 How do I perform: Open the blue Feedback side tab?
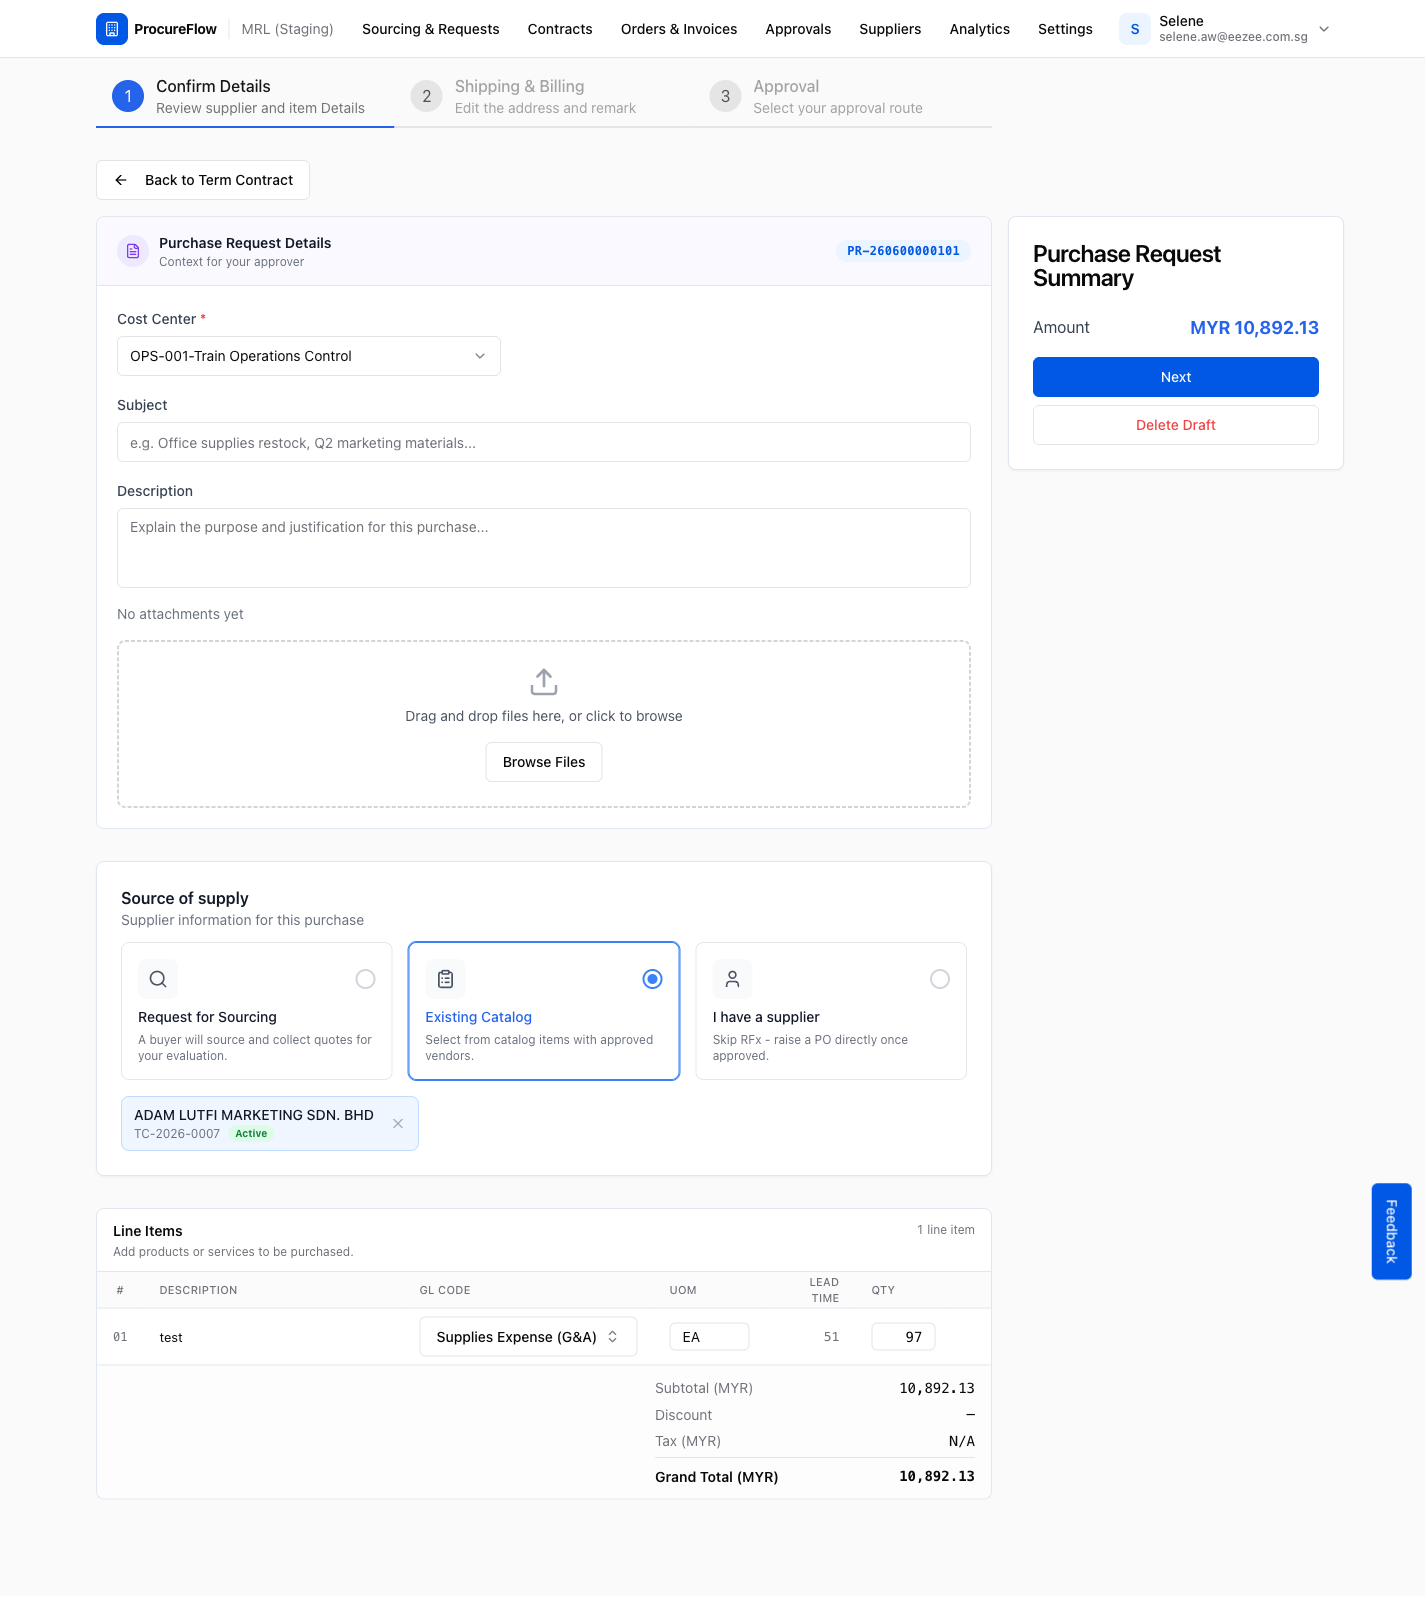coord(1391,1231)
